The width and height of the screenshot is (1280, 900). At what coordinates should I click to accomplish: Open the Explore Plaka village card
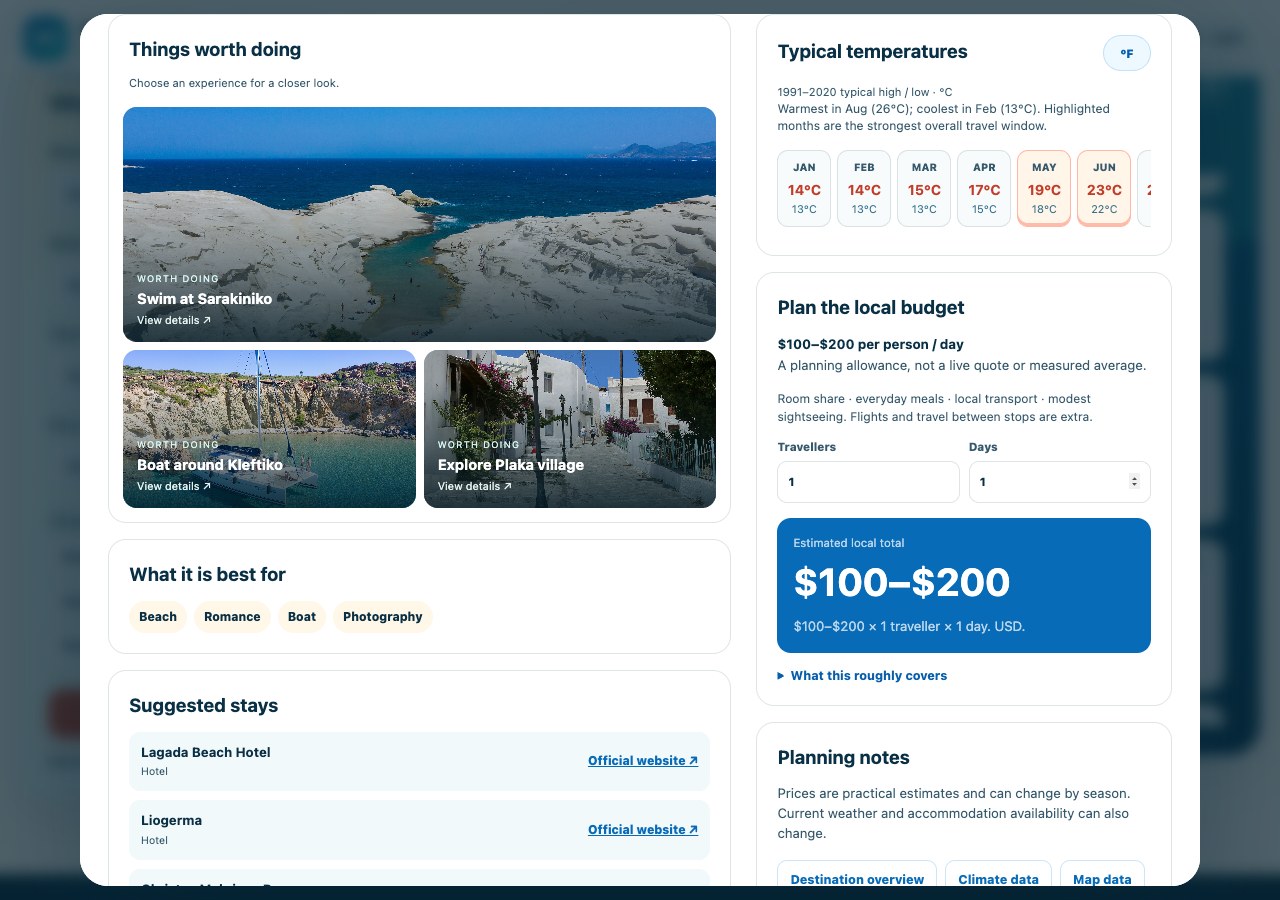pos(570,429)
